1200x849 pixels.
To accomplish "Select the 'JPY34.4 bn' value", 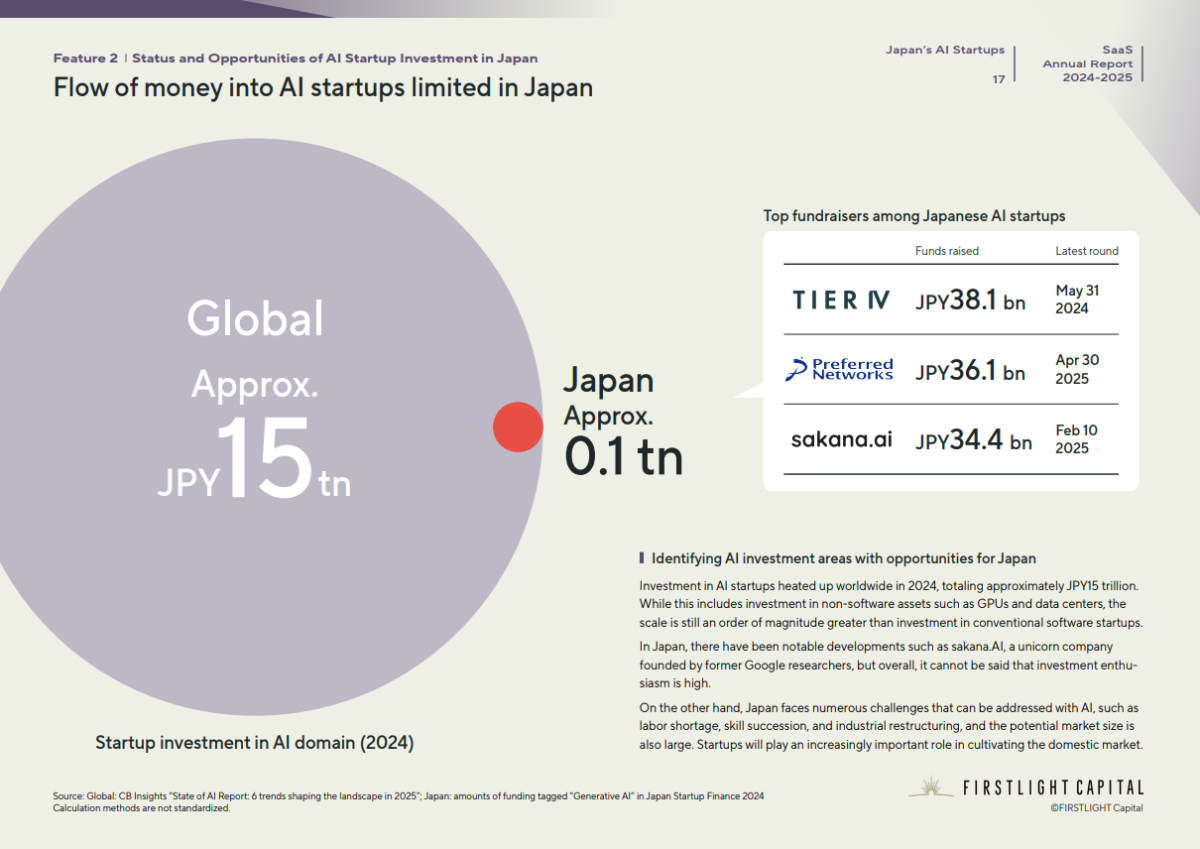I will tap(973, 439).
